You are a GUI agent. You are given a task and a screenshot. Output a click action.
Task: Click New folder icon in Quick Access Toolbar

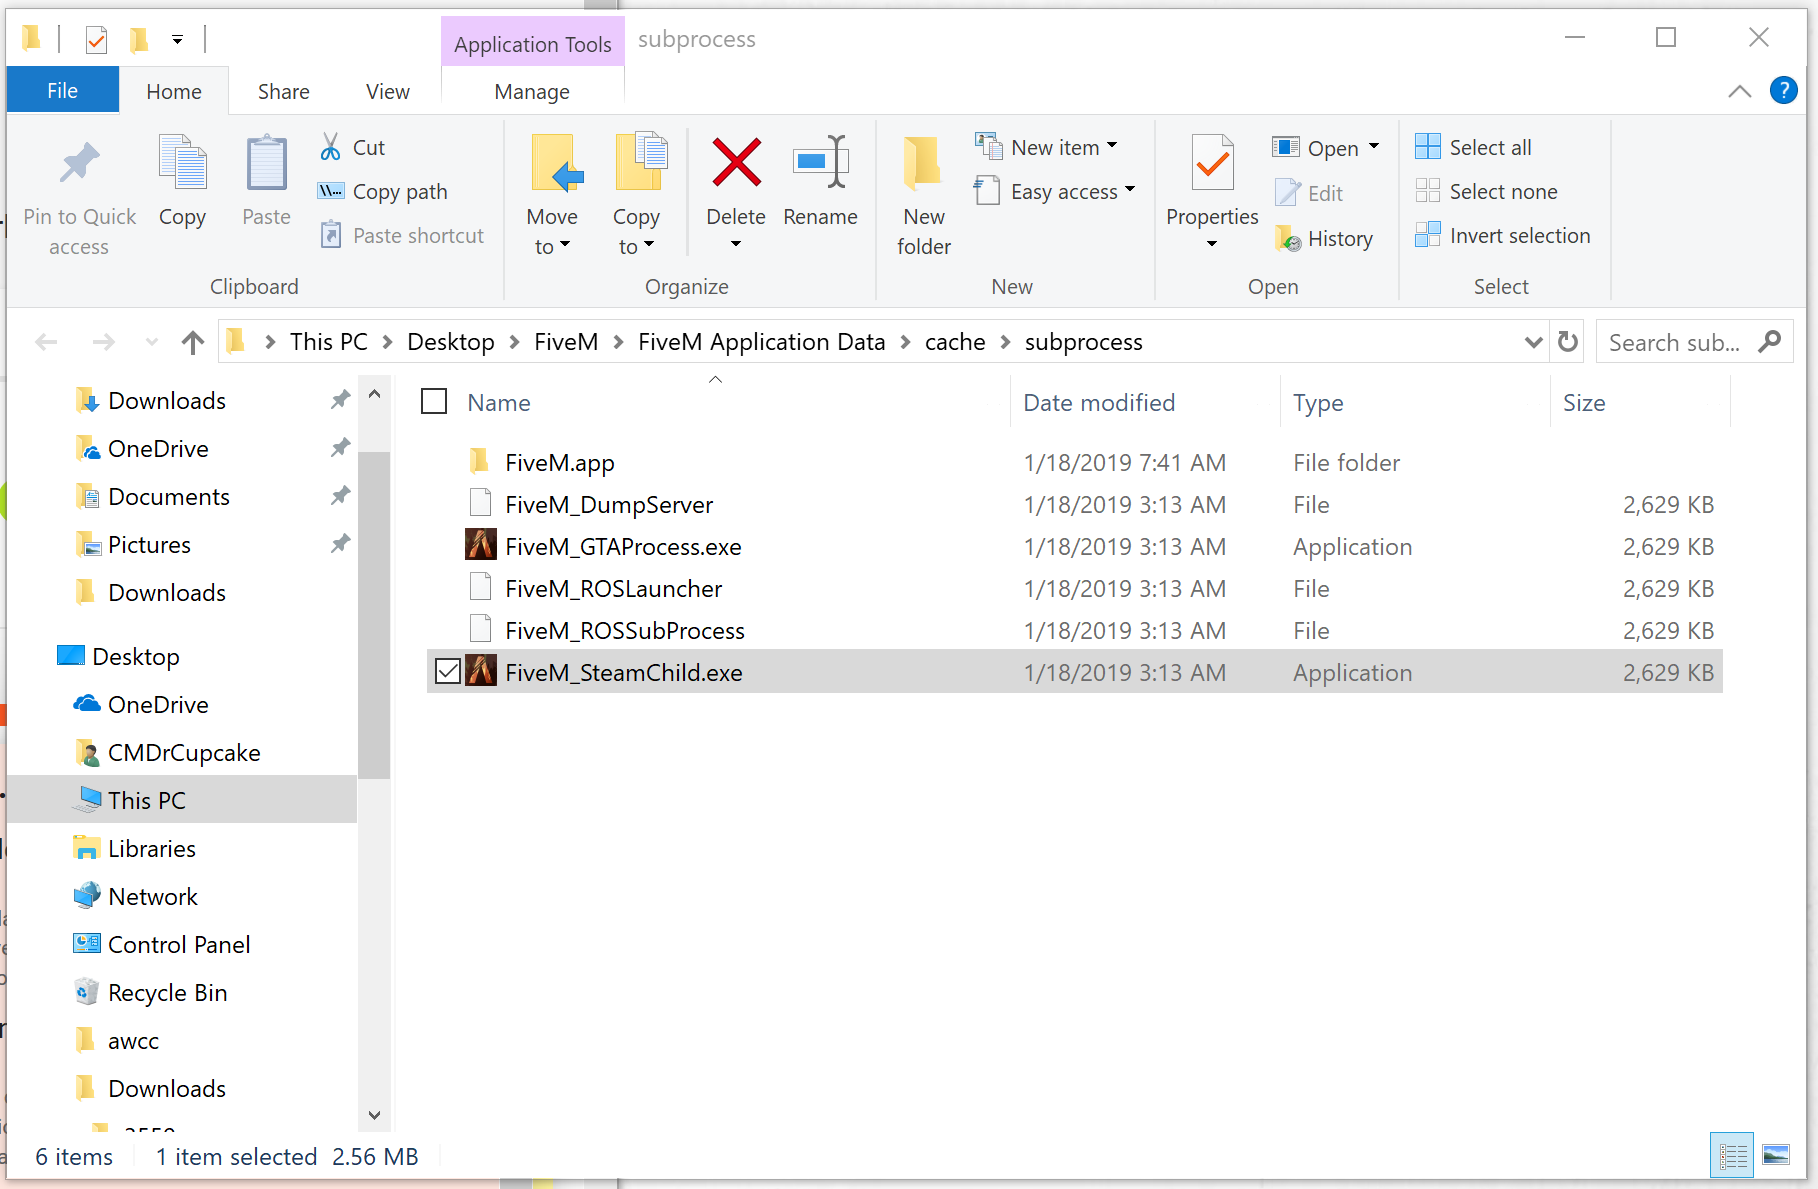pyautogui.click(x=138, y=40)
